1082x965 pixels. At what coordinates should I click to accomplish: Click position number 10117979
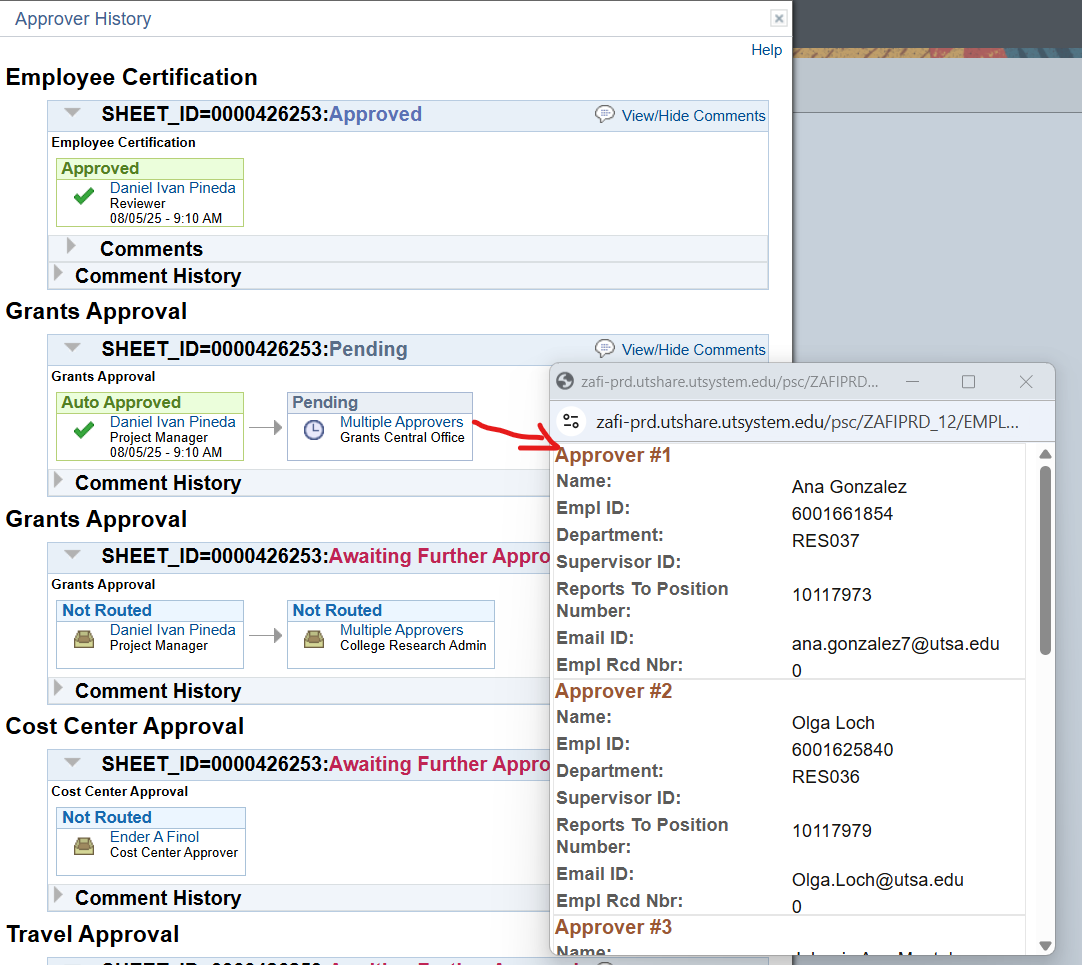(832, 830)
